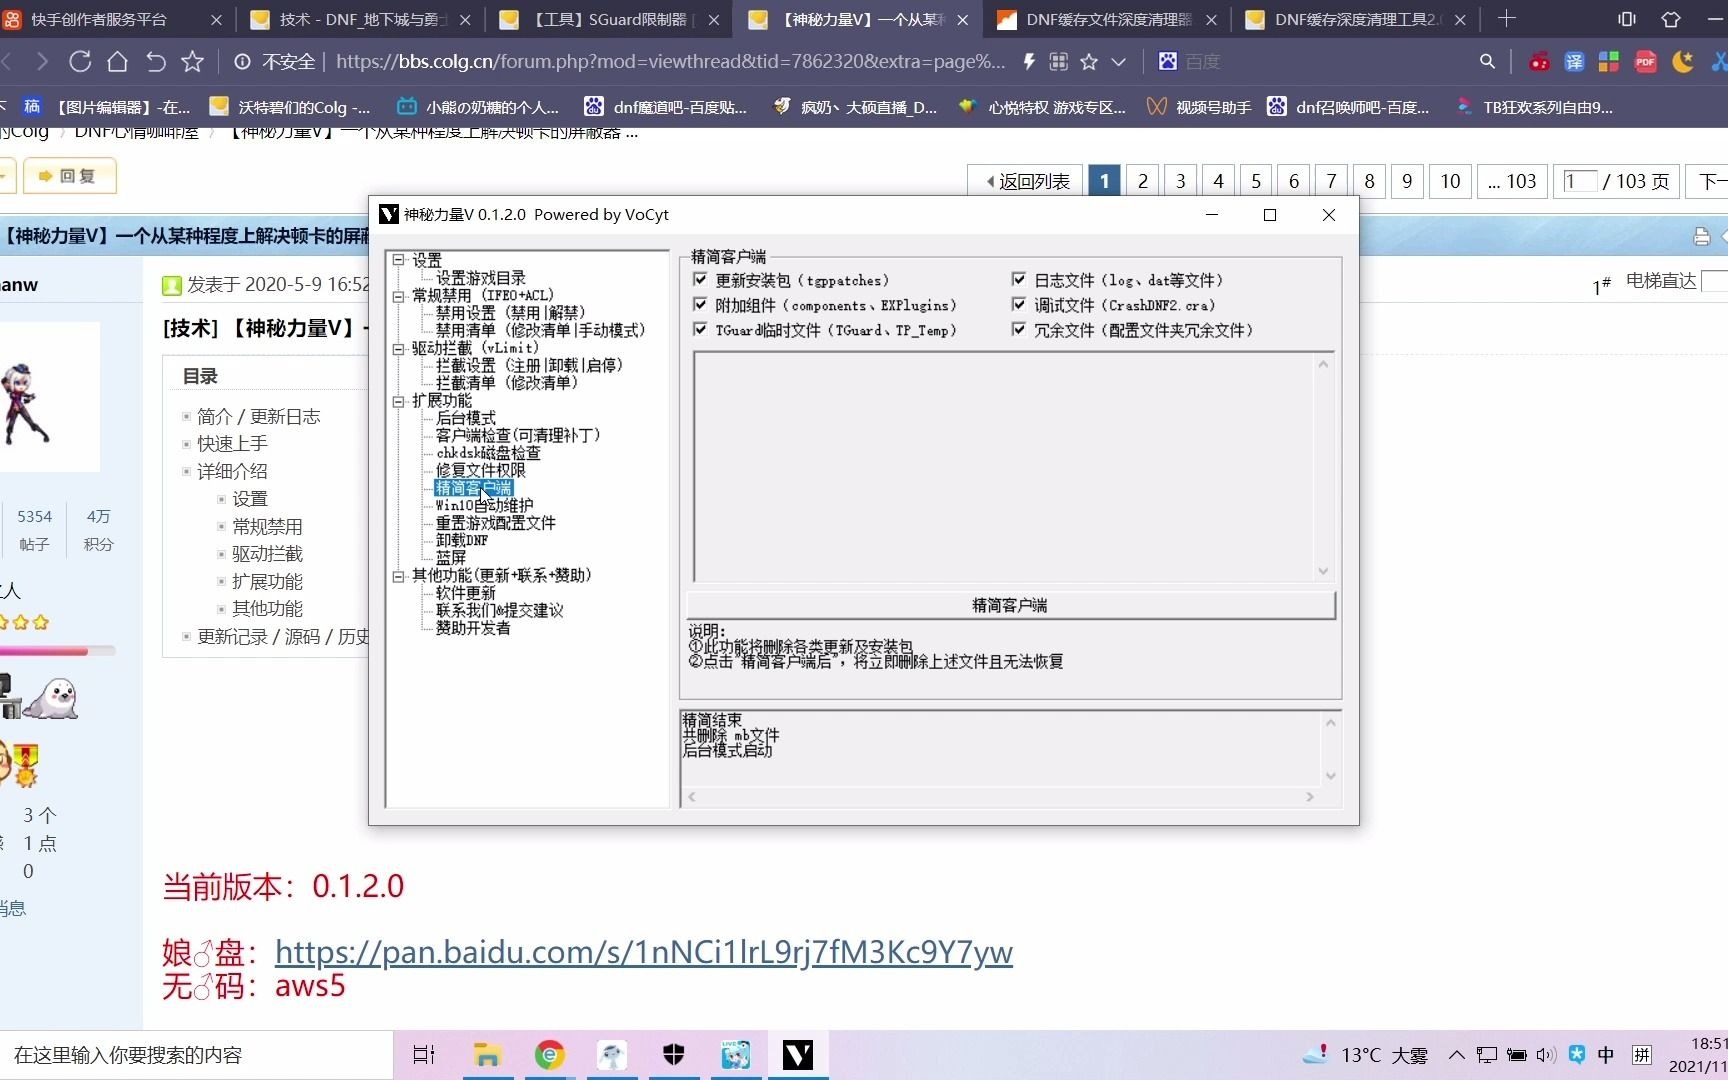Click the translate extension icon
Screen dimensions: 1728x1080
pos(1574,62)
